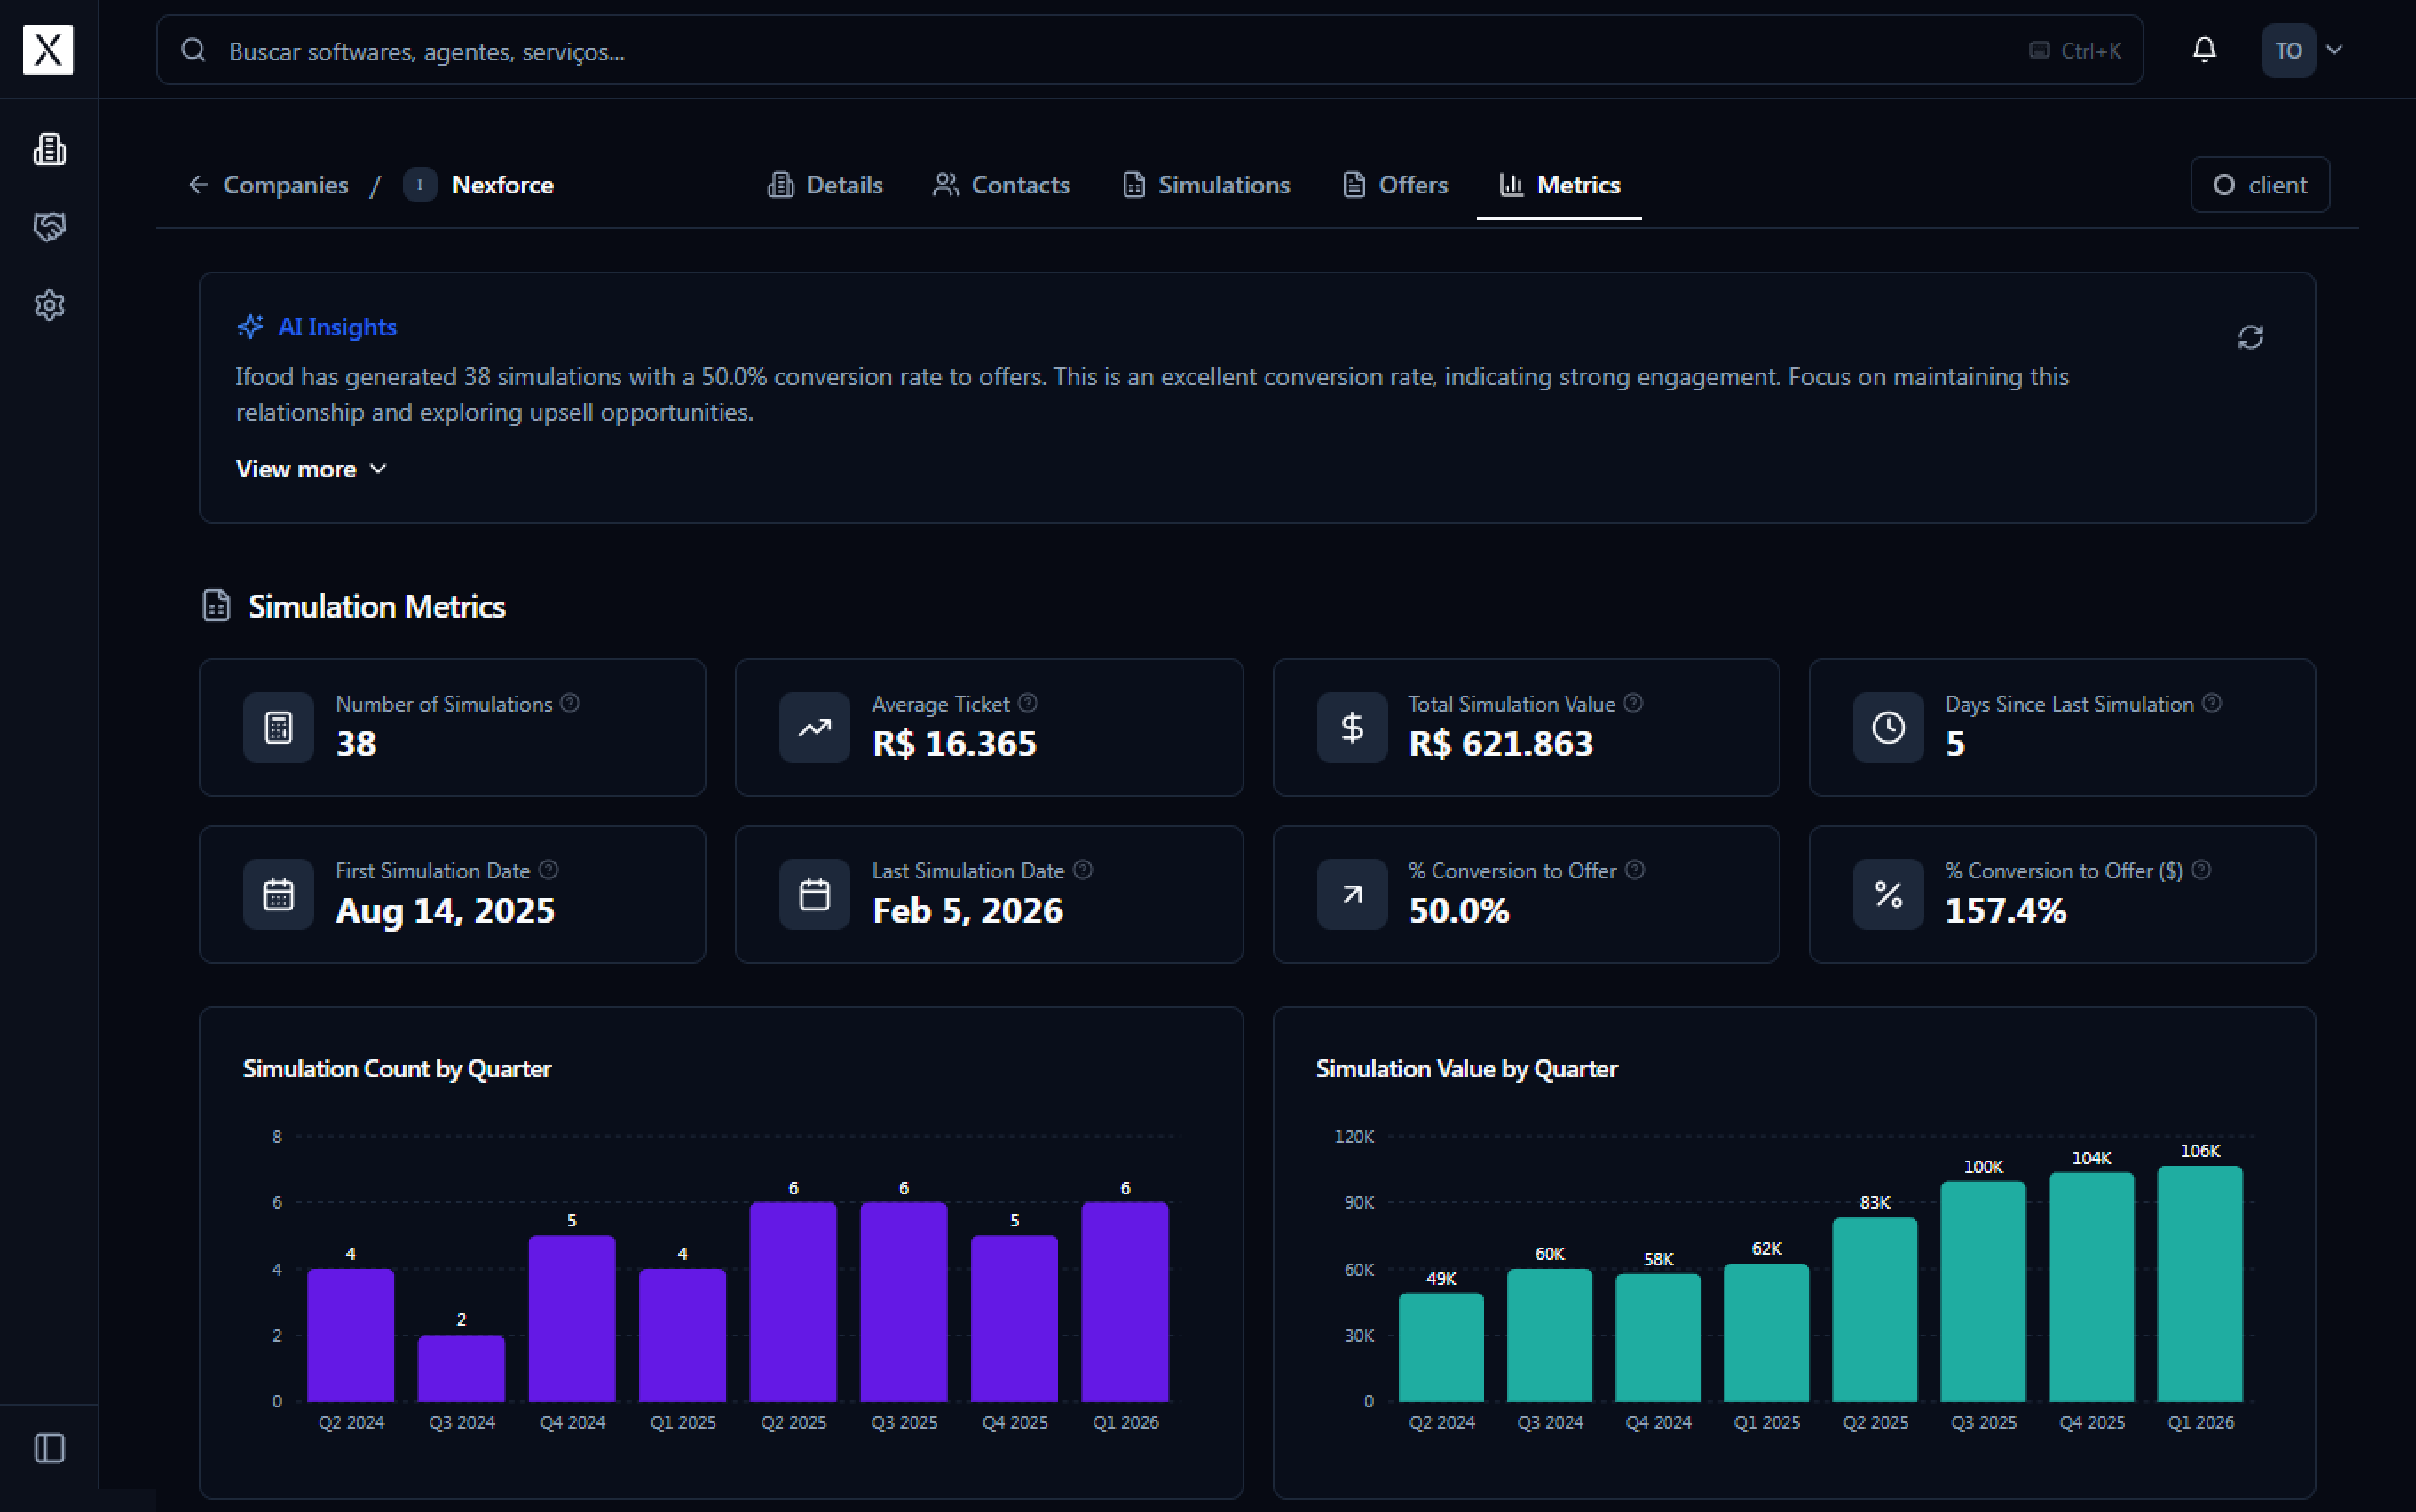The width and height of the screenshot is (2416, 1512).
Task: Open the handshake deals icon in sidebar
Action: pos(49,227)
